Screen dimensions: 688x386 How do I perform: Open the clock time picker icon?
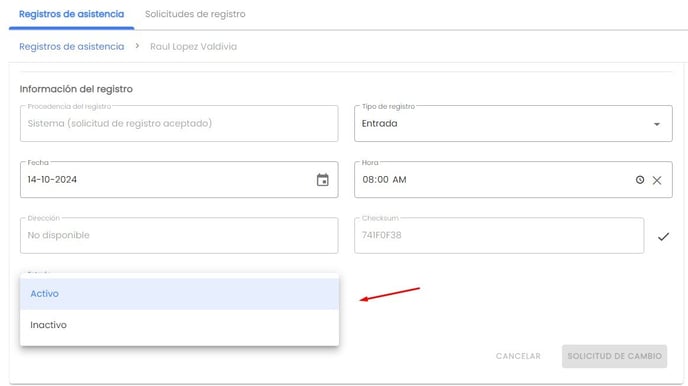pos(640,180)
